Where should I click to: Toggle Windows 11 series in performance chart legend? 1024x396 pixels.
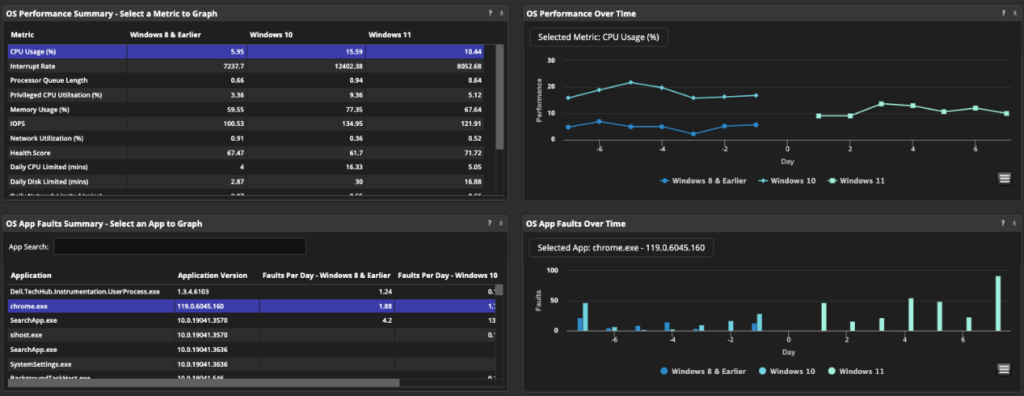tap(856, 180)
